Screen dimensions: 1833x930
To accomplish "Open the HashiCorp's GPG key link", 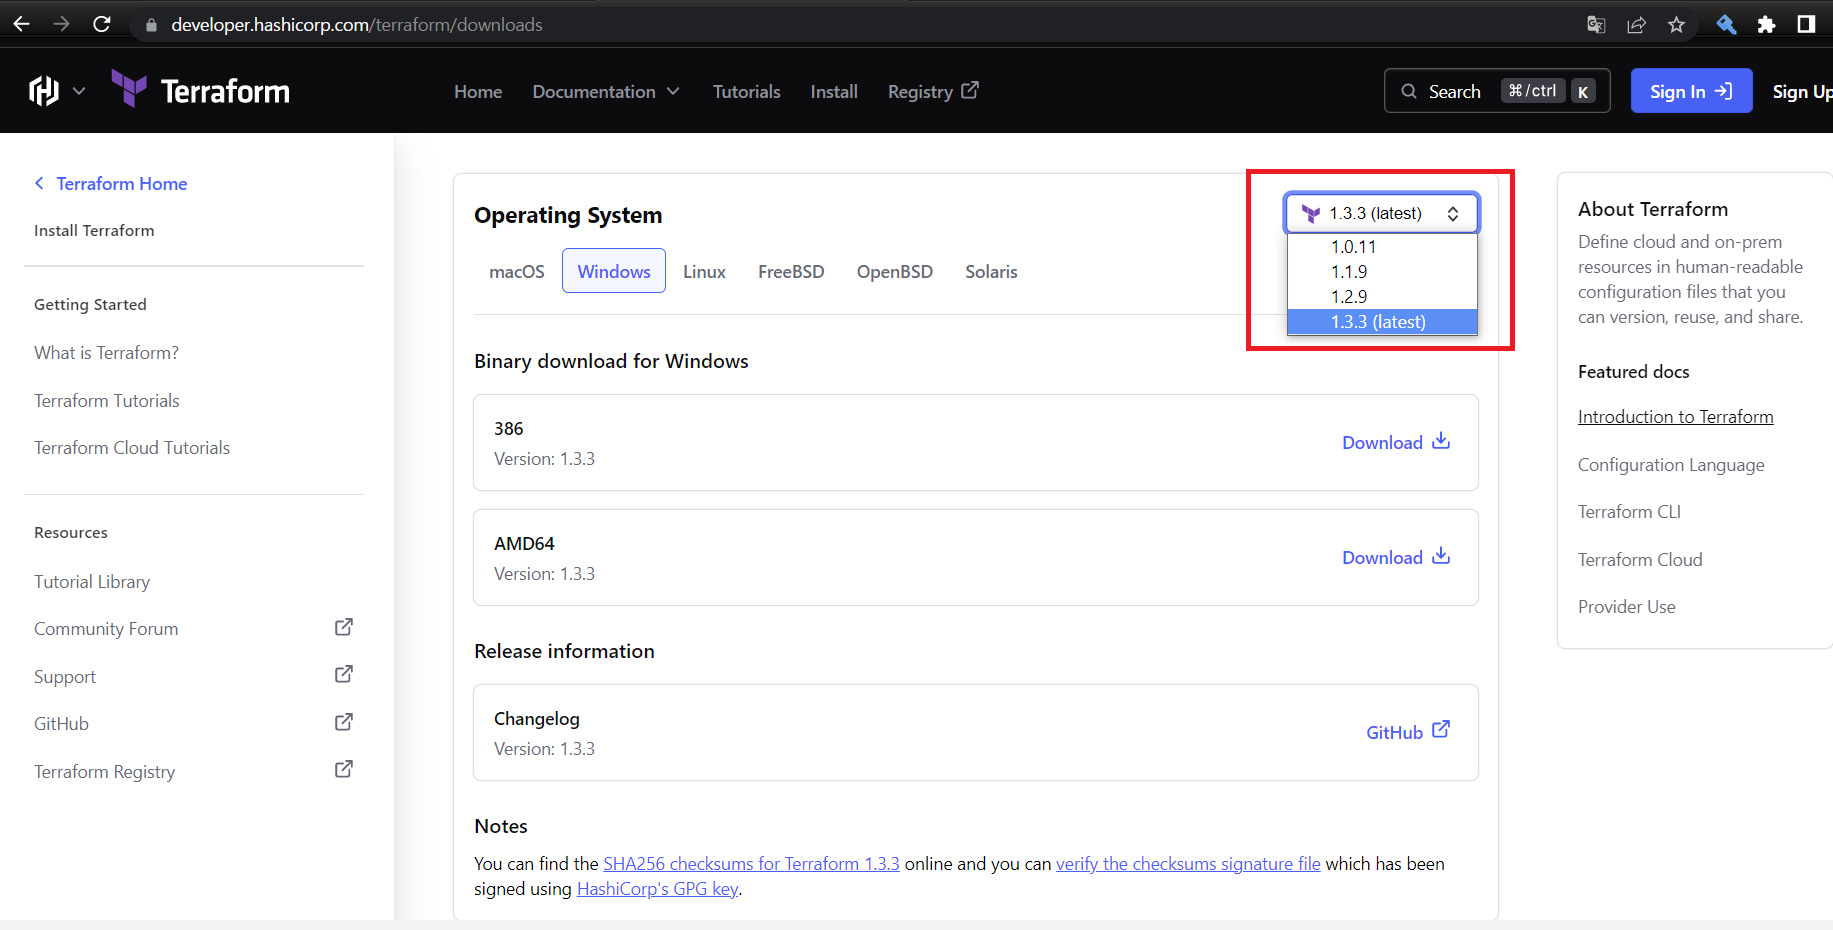I will (x=658, y=888).
